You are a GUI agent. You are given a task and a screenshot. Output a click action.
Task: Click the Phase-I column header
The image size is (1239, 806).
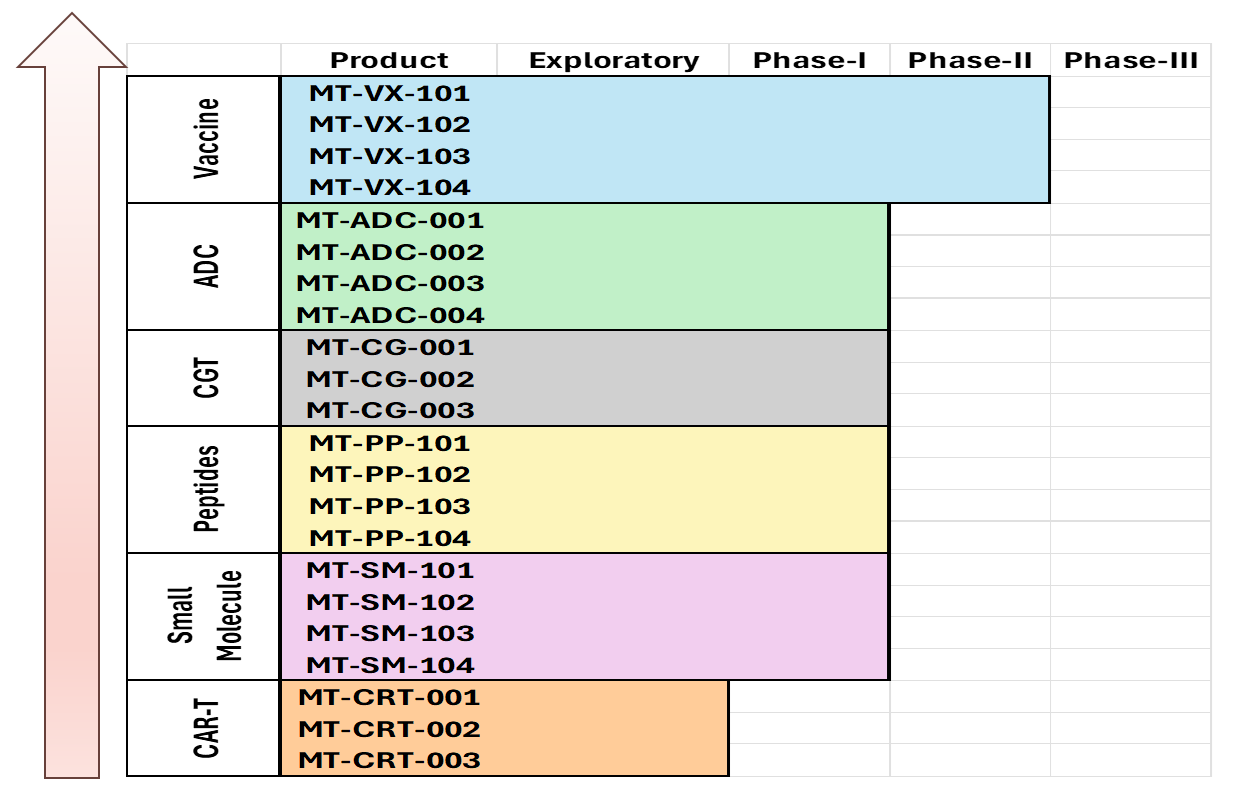(809, 60)
